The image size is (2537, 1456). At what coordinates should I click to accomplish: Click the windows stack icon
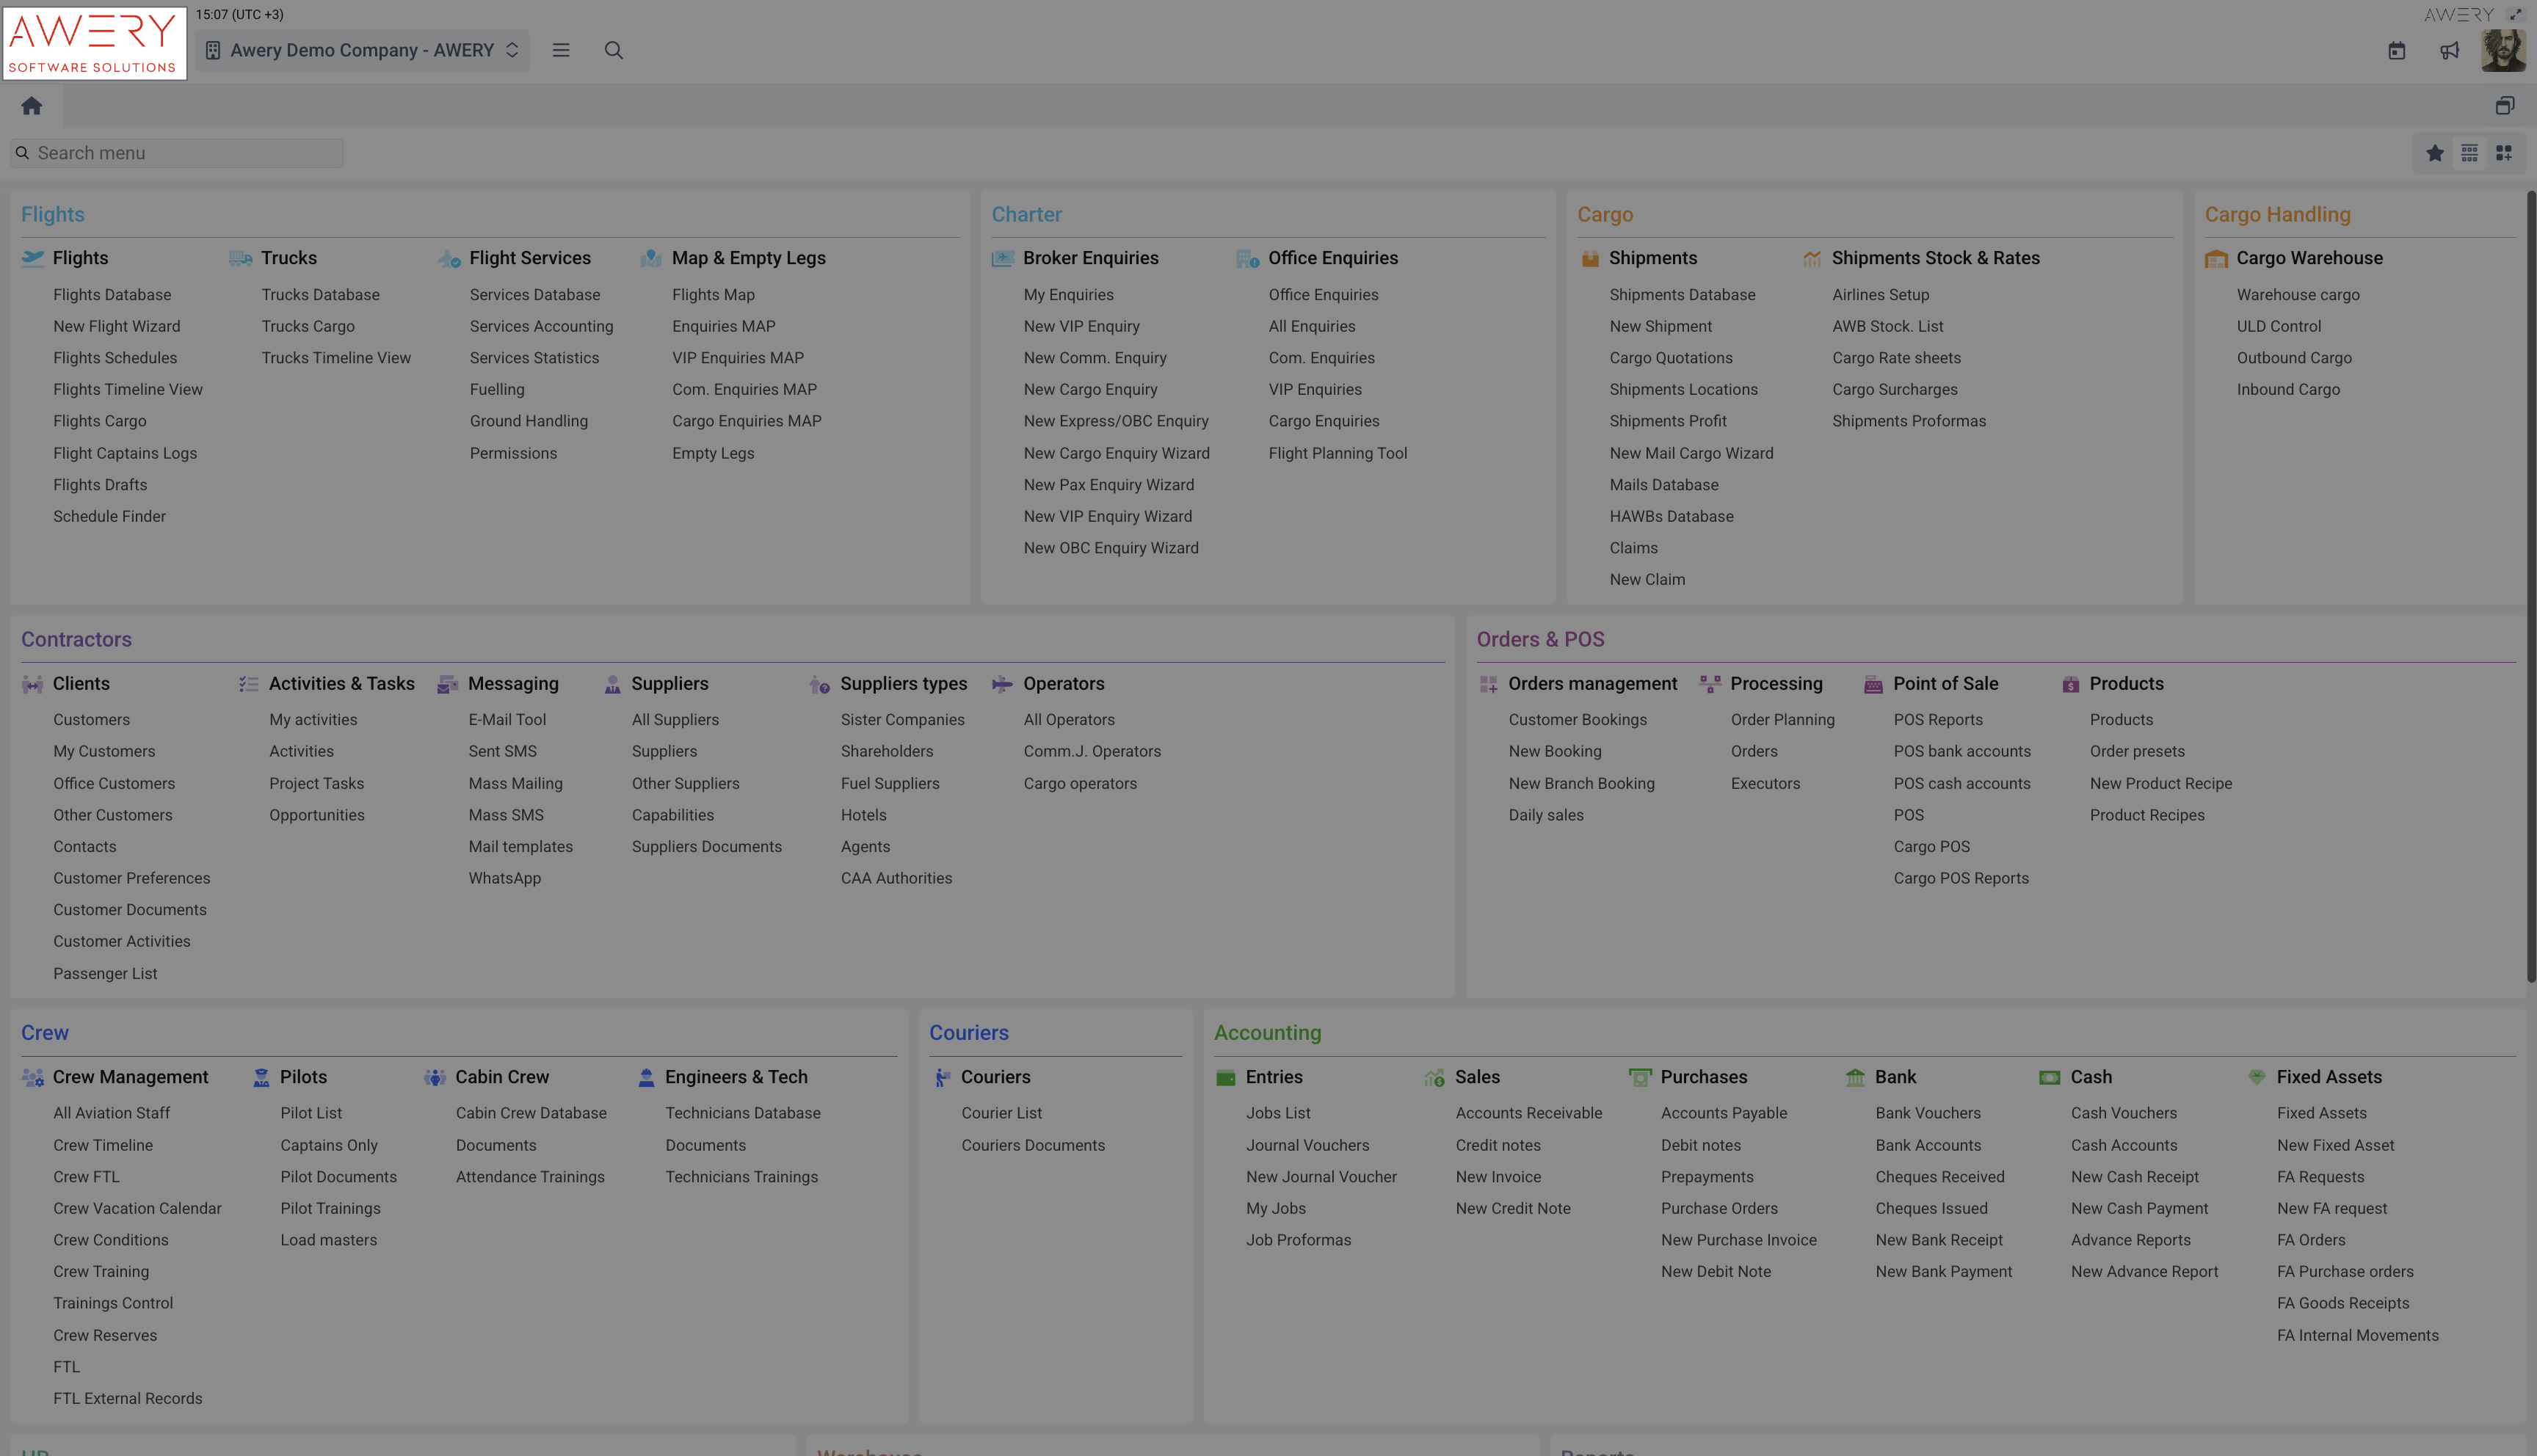tap(2504, 105)
